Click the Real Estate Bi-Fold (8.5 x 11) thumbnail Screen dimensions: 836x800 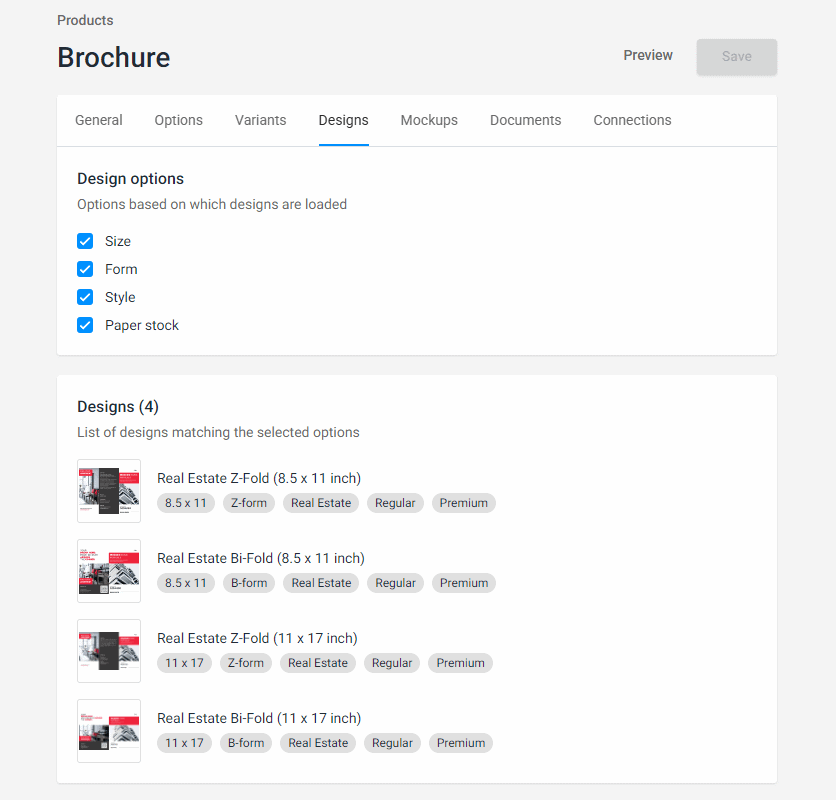coord(108,570)
